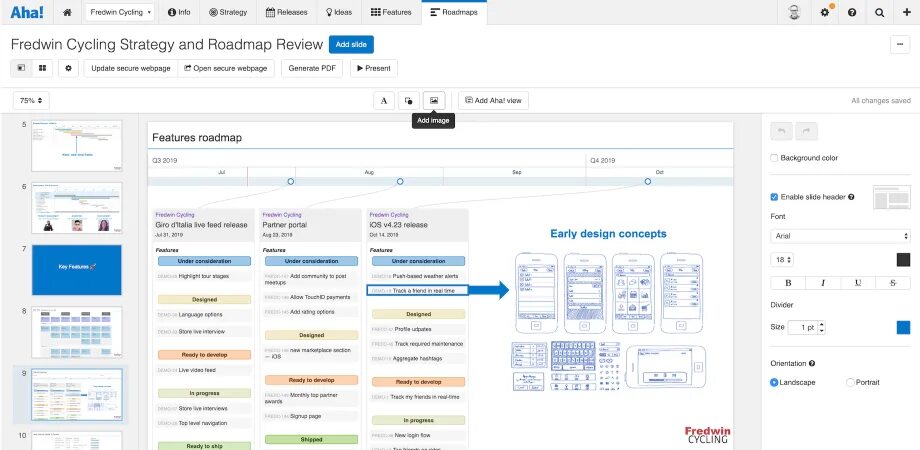Open the Releases tab
The width and height of the screenshot is (920, 450).
coord(287,12)
